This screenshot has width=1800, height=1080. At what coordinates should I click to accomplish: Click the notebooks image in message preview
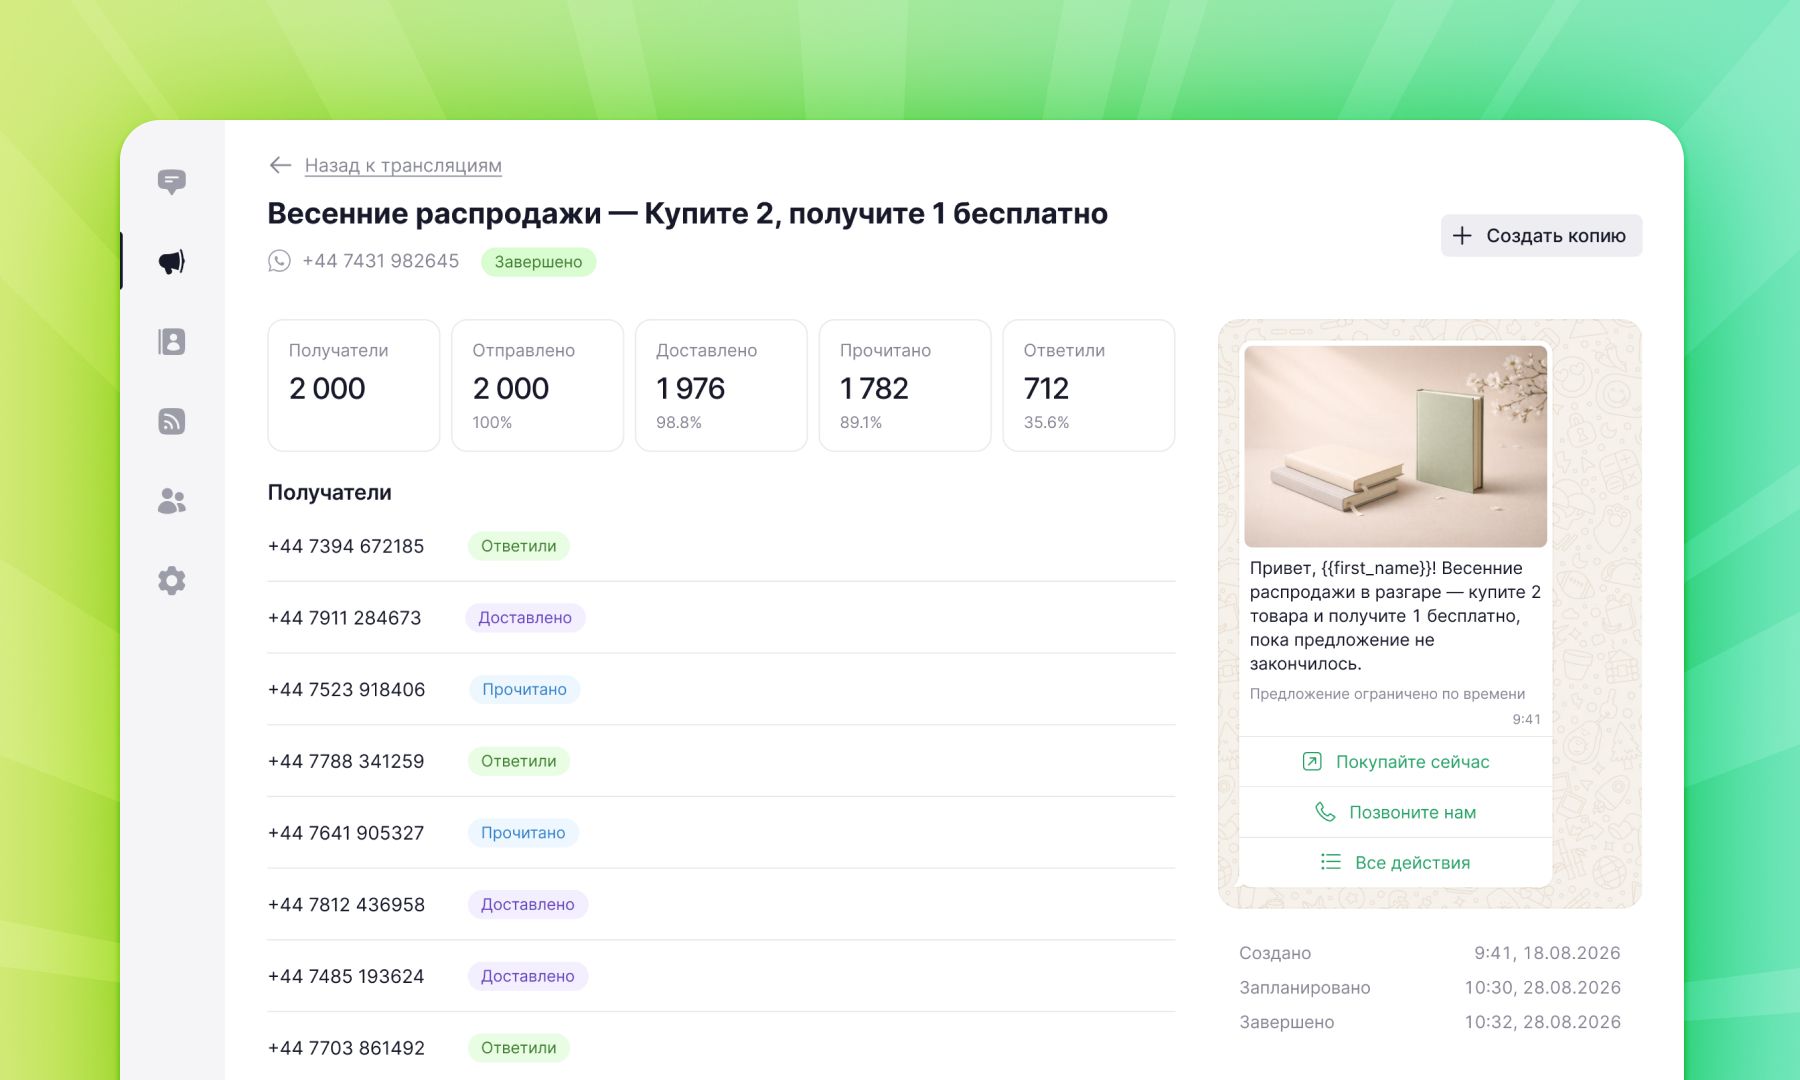point(1395,446)
